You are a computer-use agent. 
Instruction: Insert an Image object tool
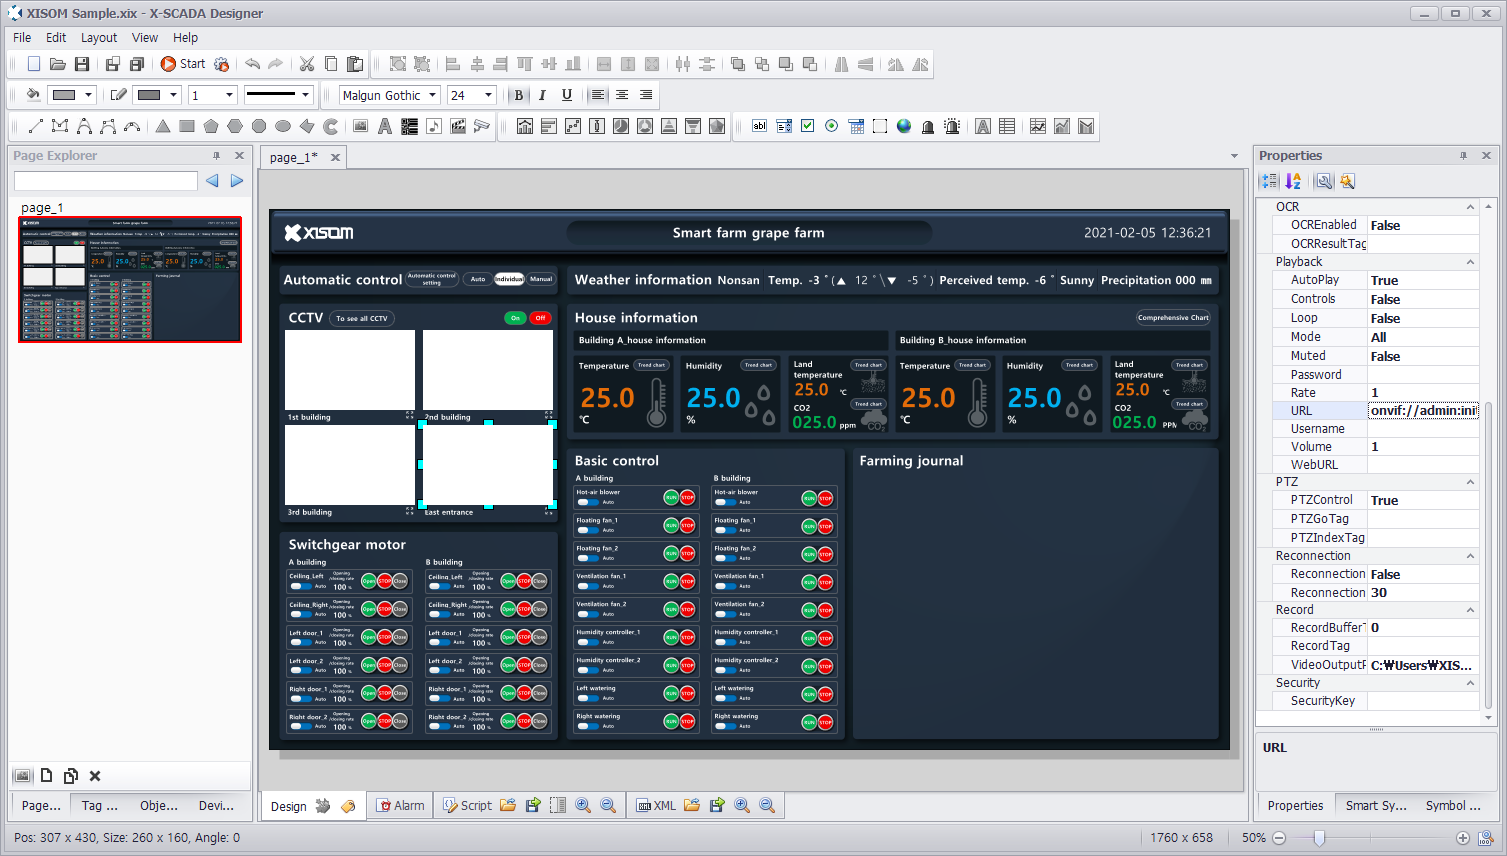[x=361, y=126]
